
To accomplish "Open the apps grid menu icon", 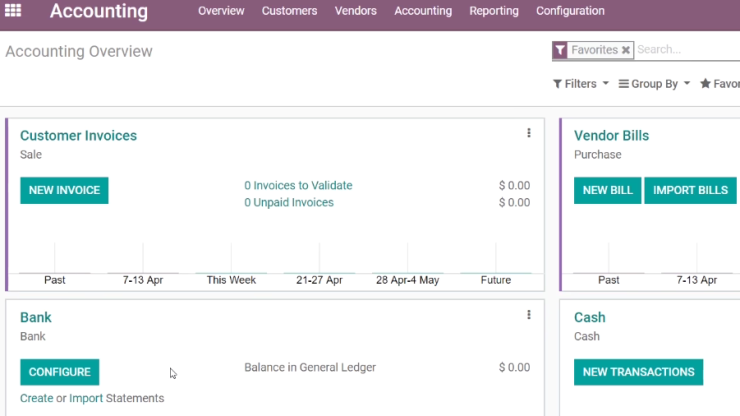I will (13, 10).
